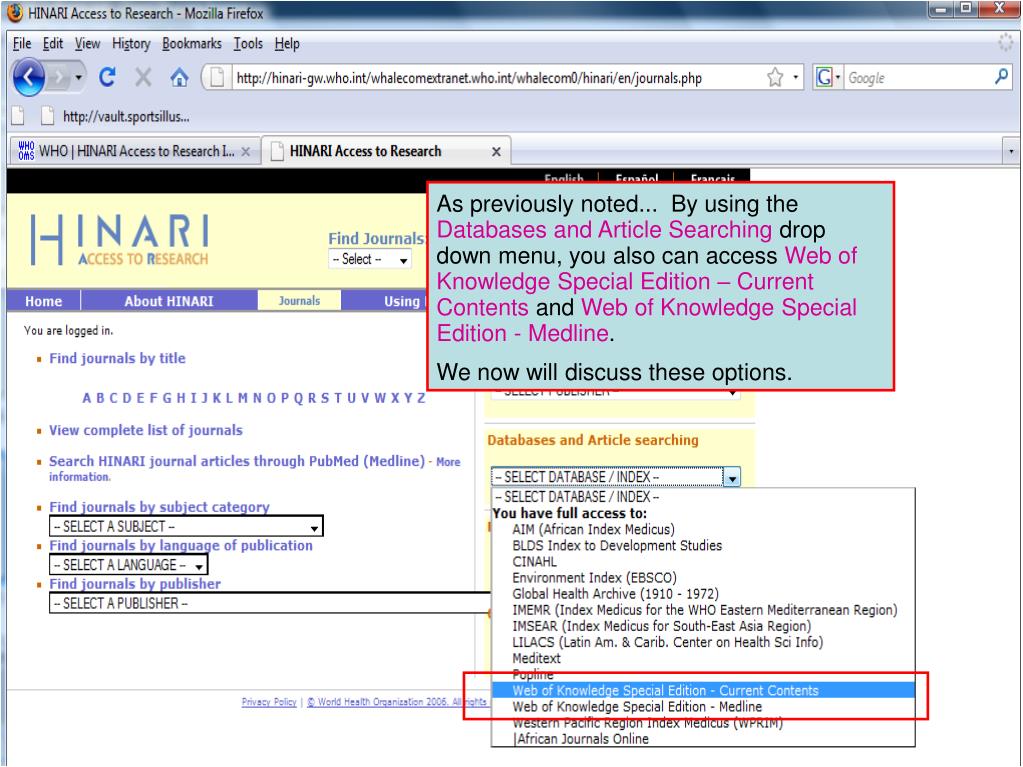
Task: Select Environment Index (EBSCO) option
Action: (594, 577)
